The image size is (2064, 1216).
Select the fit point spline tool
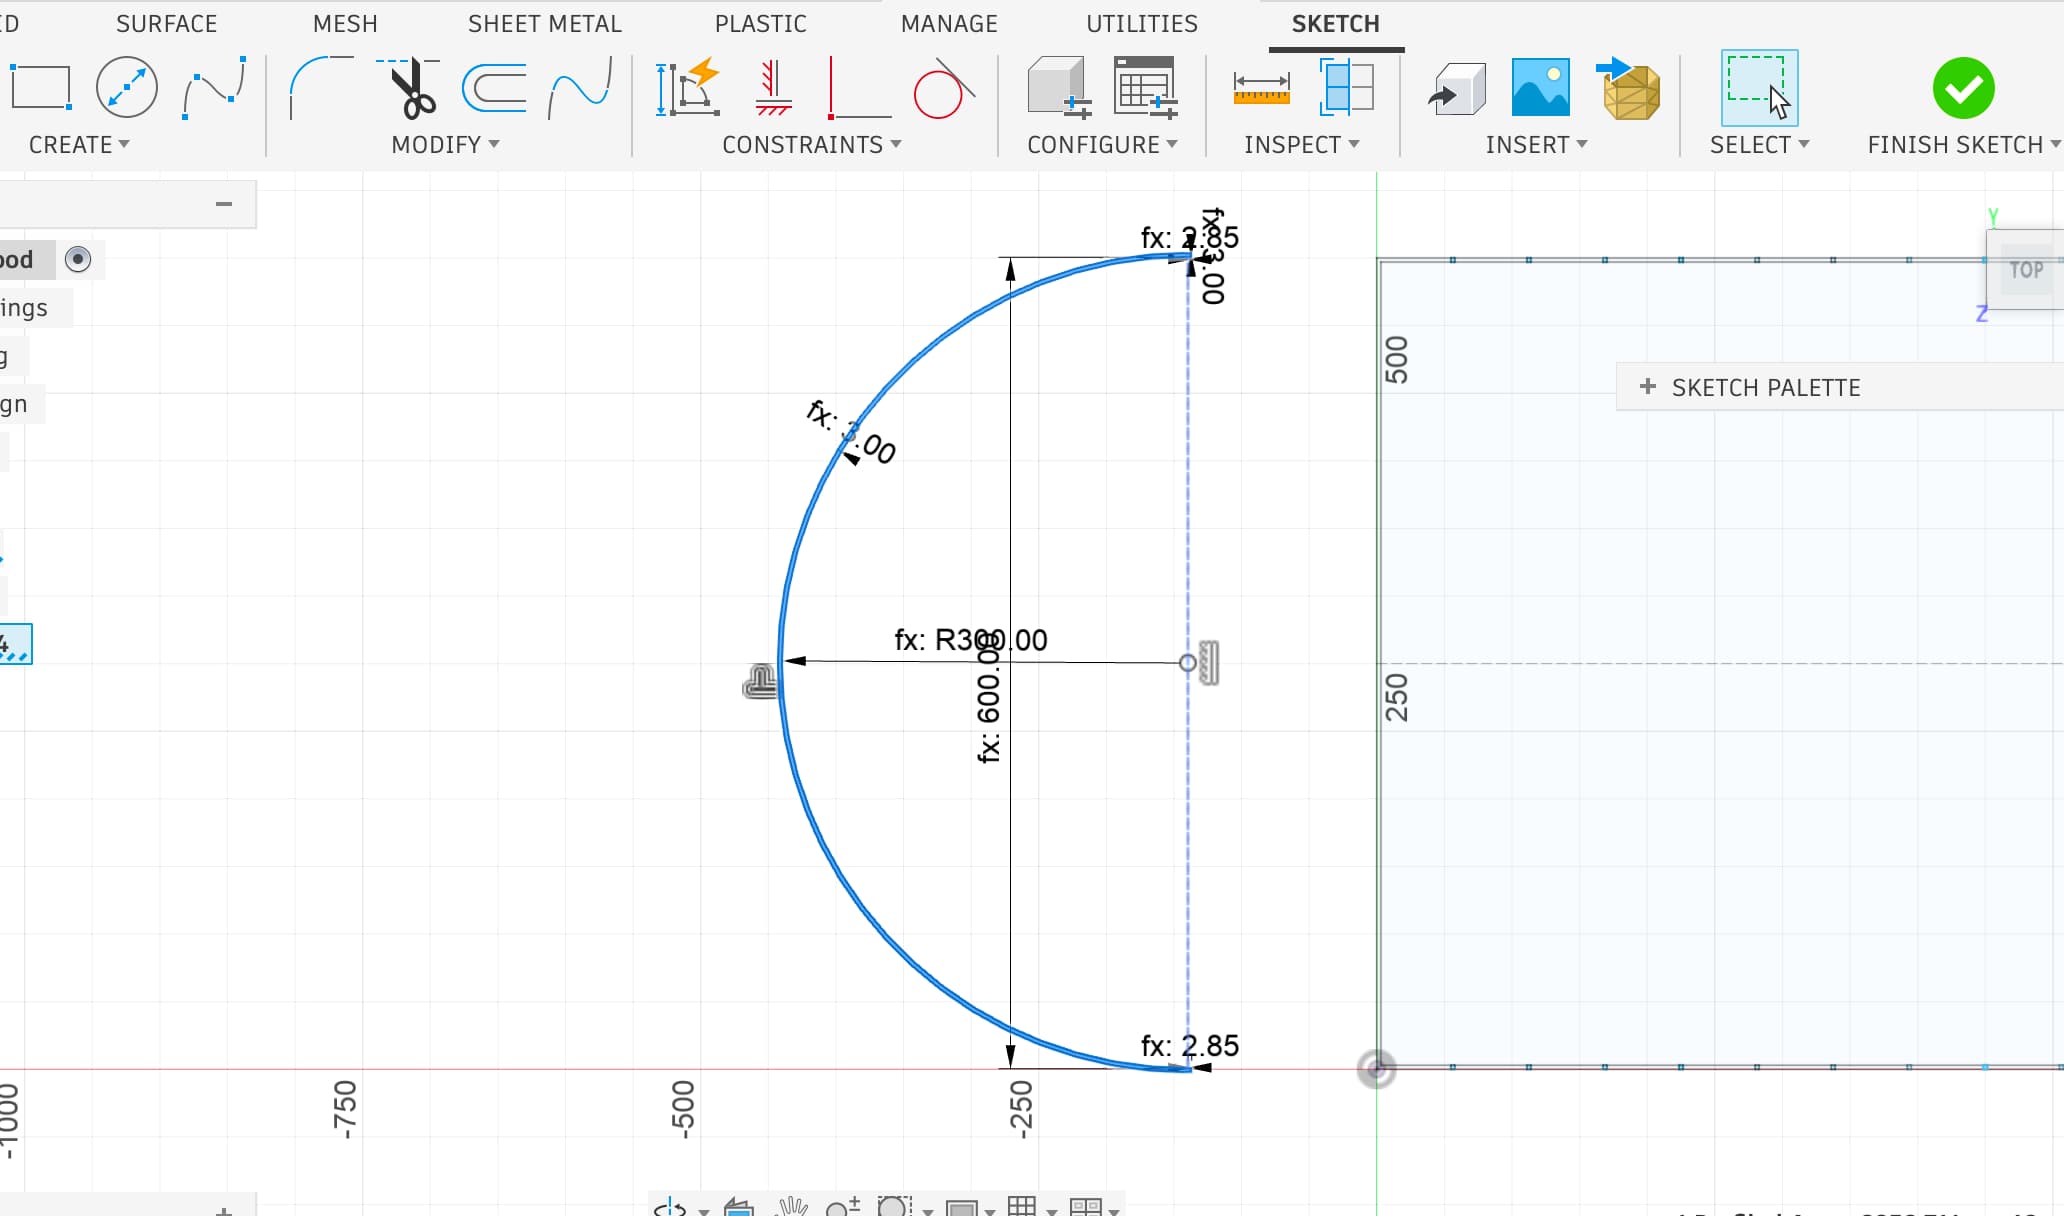[x=214, y=89]
